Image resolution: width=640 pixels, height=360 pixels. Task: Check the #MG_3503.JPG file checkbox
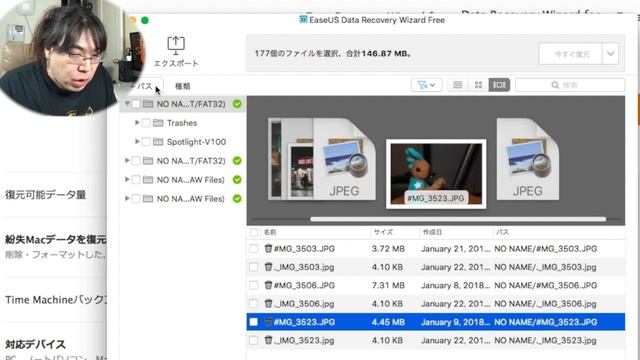tap(254, 249)
